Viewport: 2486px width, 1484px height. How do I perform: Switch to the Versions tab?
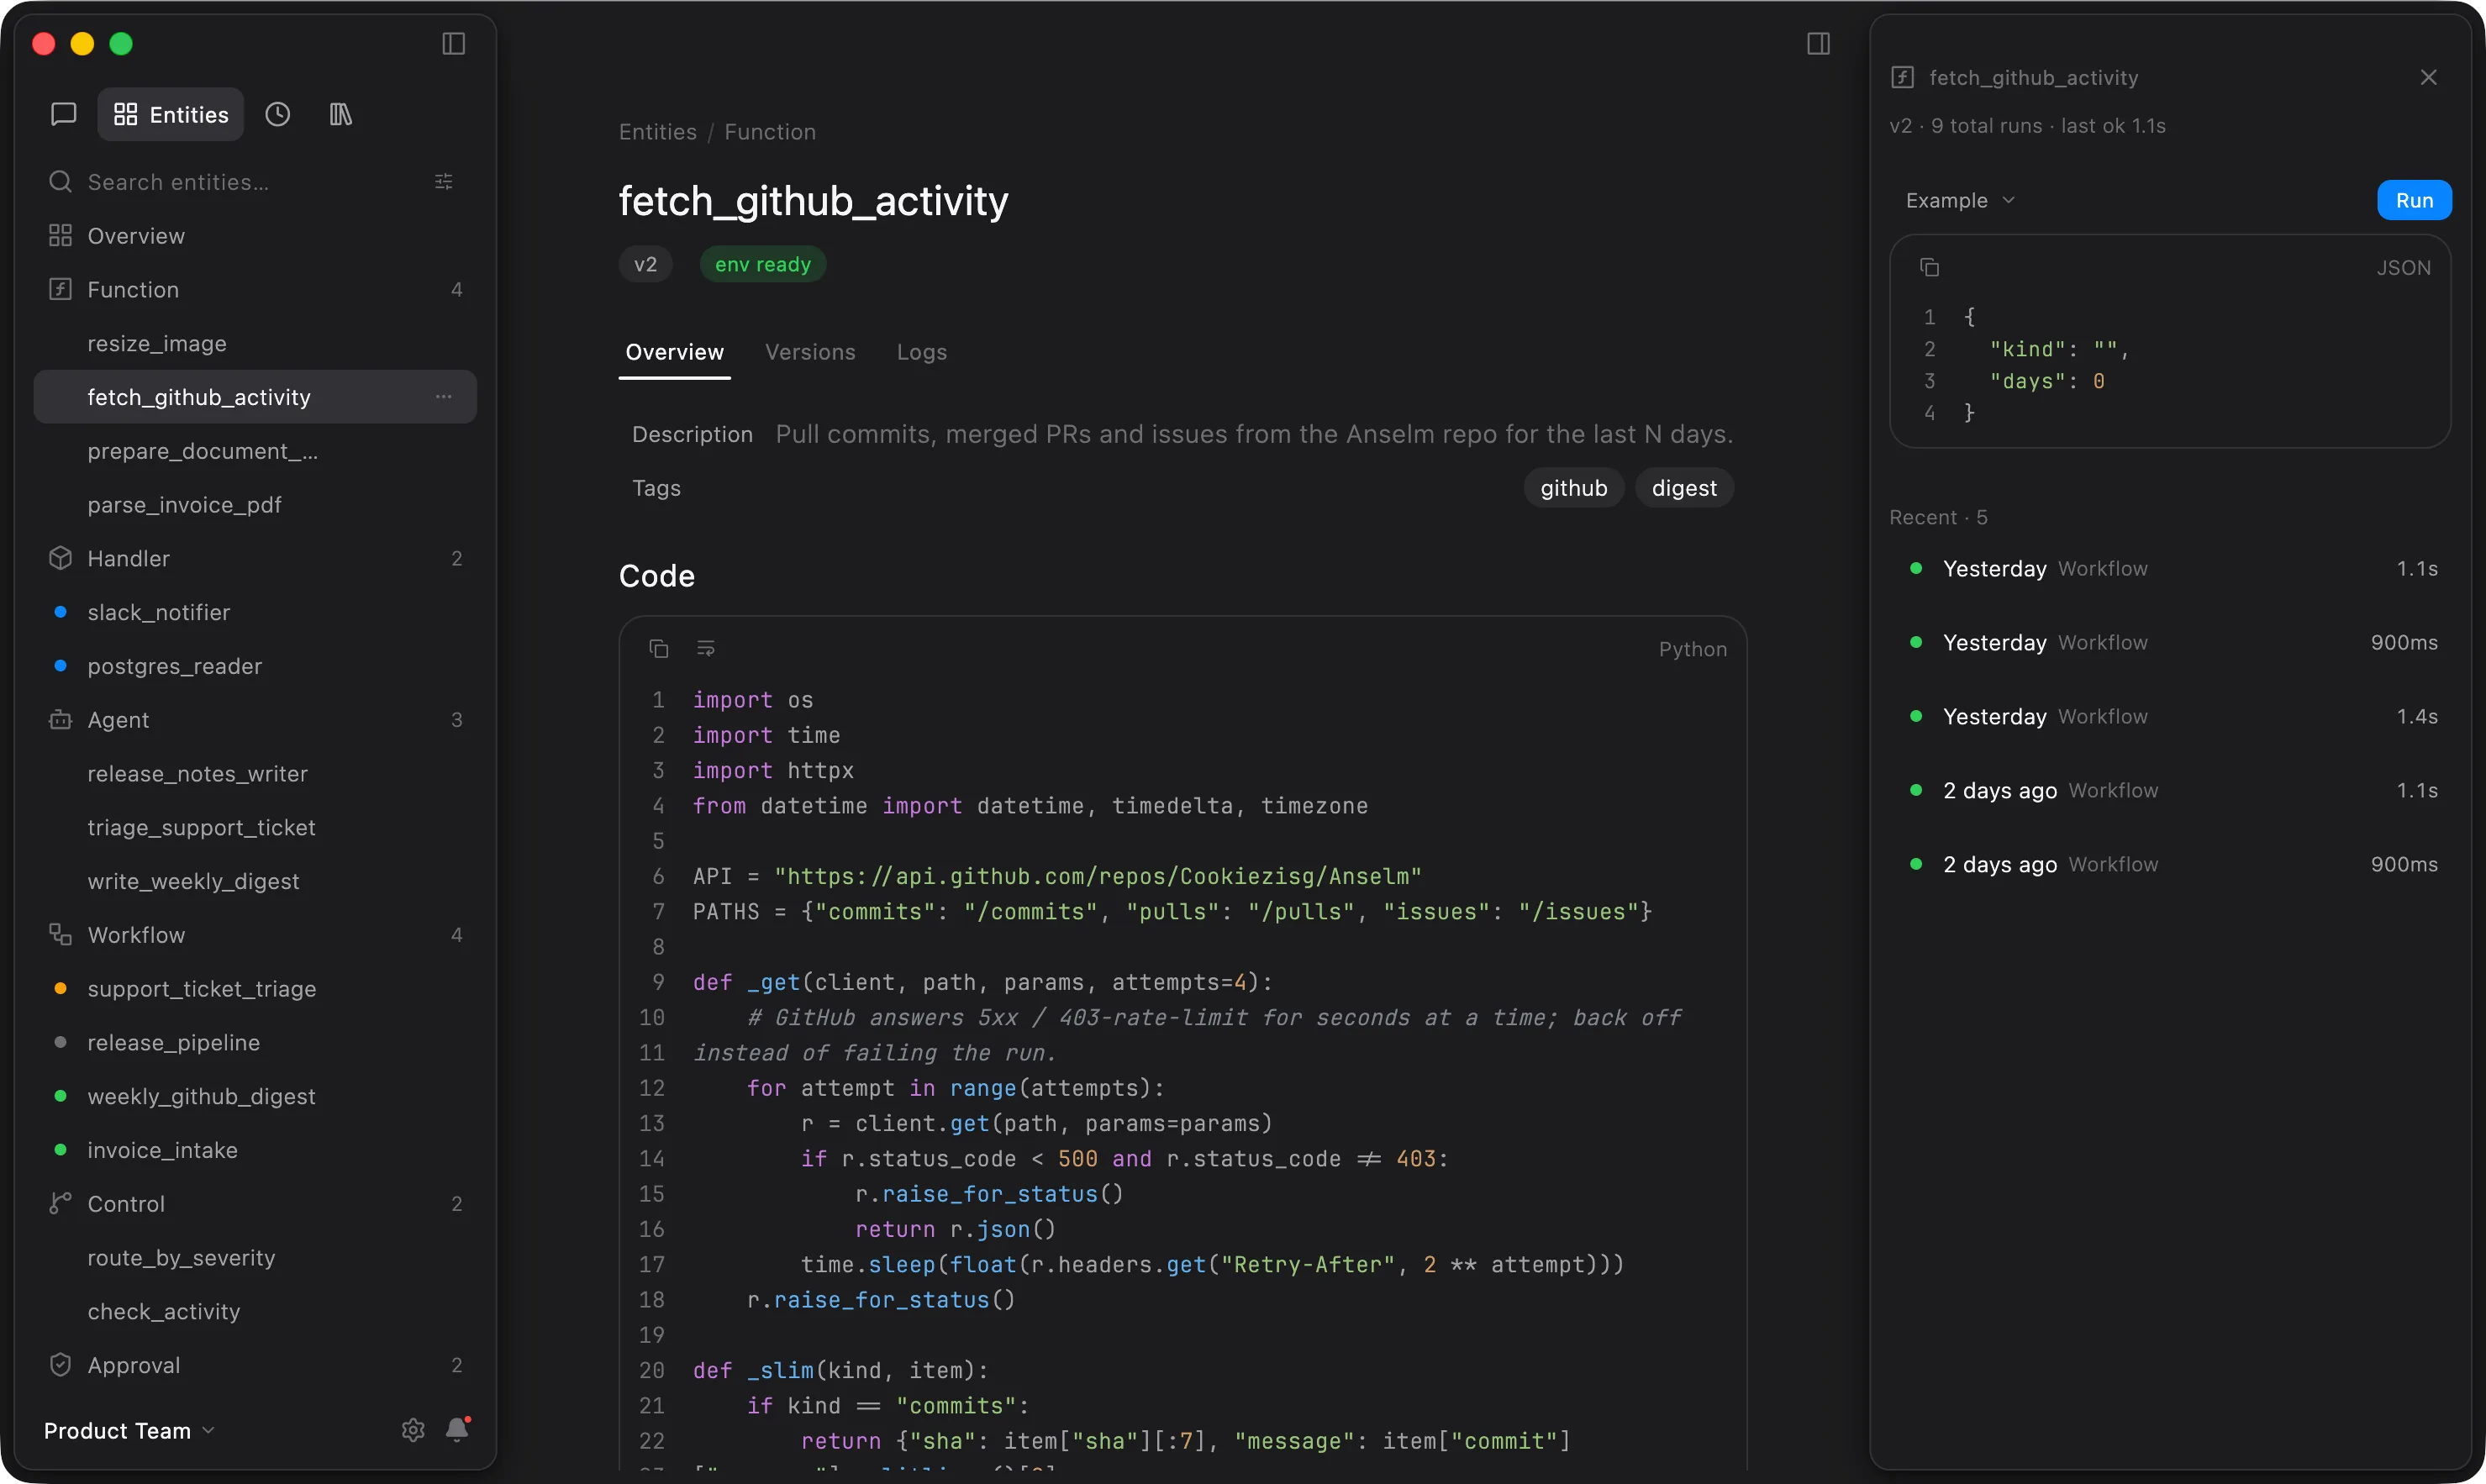tap(810, 352)
